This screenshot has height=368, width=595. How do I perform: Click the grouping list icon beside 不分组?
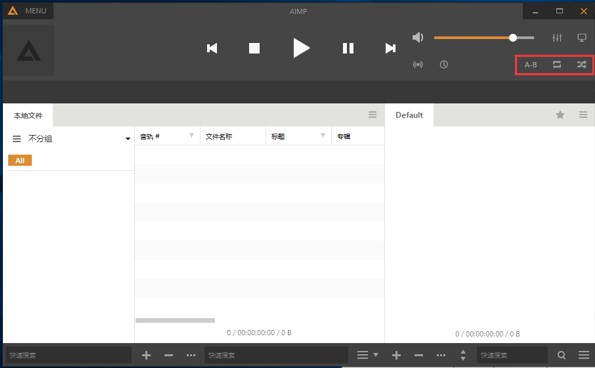17,139
